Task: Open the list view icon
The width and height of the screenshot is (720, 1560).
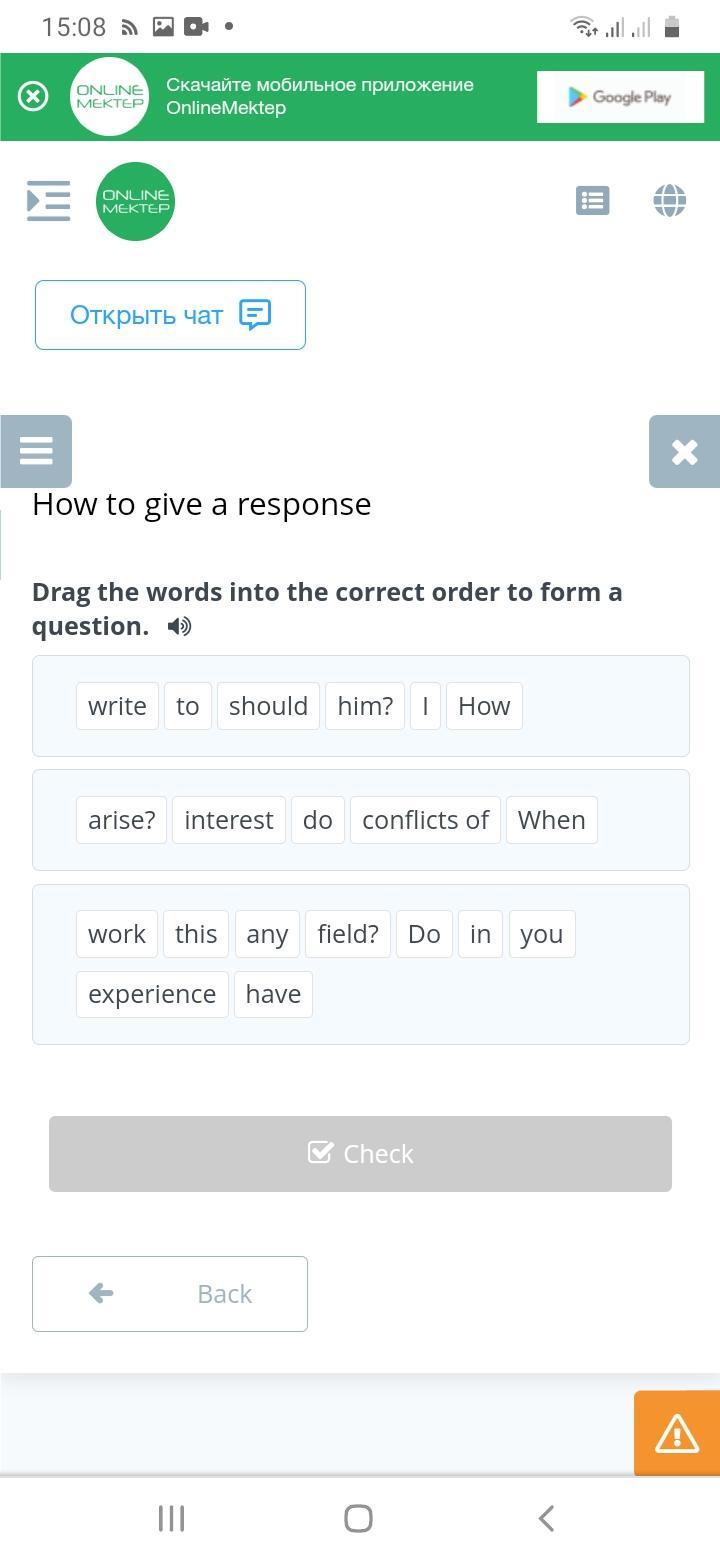Action: point(592,201)
